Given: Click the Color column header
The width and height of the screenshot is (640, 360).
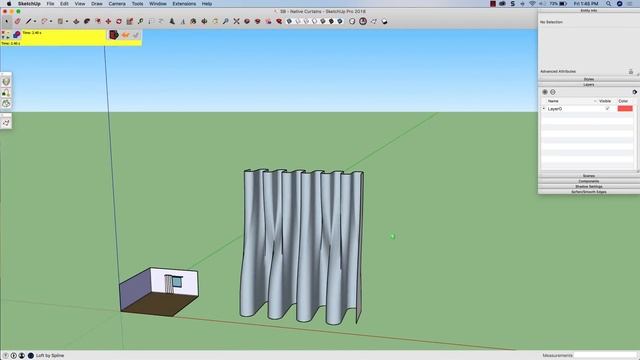Looking at the screenshot, I should [623, 101].
